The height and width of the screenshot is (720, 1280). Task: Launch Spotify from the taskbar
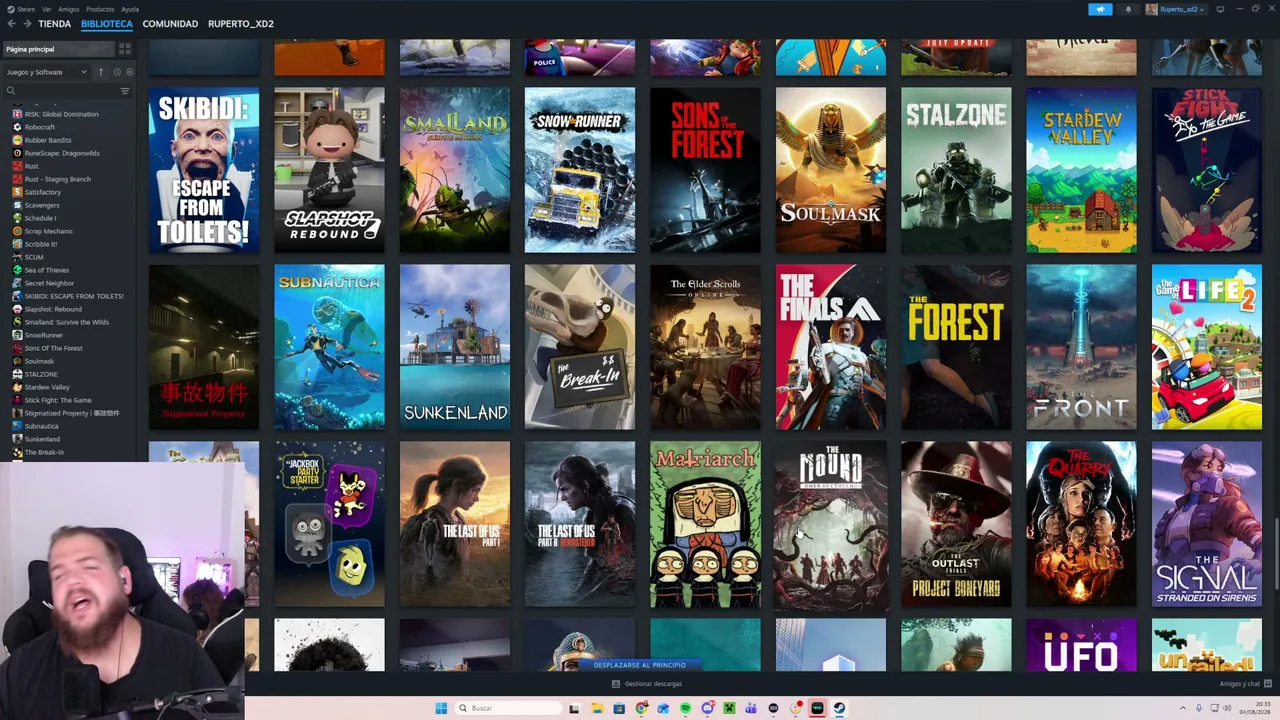click(685, 708)
